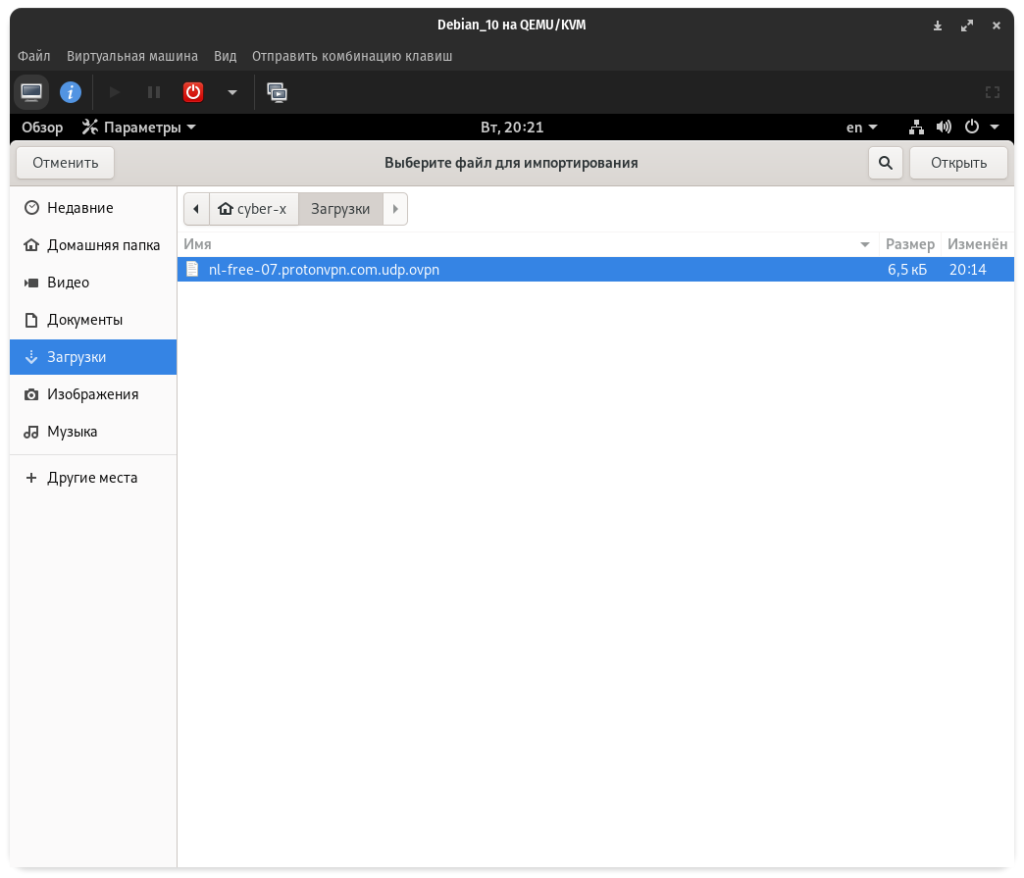The width and height of the screenshot is (1024, 878).
Task: Click the virtual machine console monitor icon
Action: (32, 92)
